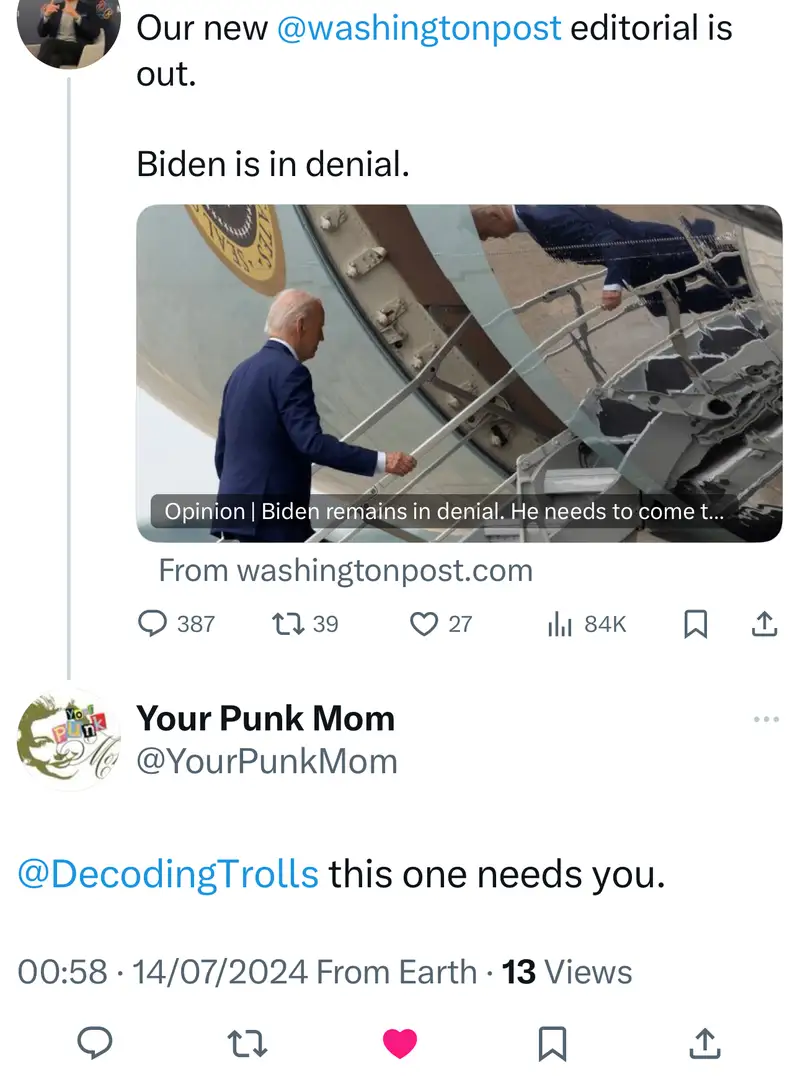Reply to the quoted editorial tweet
This screenshot has width=800, height=1082.
[152, 624]
